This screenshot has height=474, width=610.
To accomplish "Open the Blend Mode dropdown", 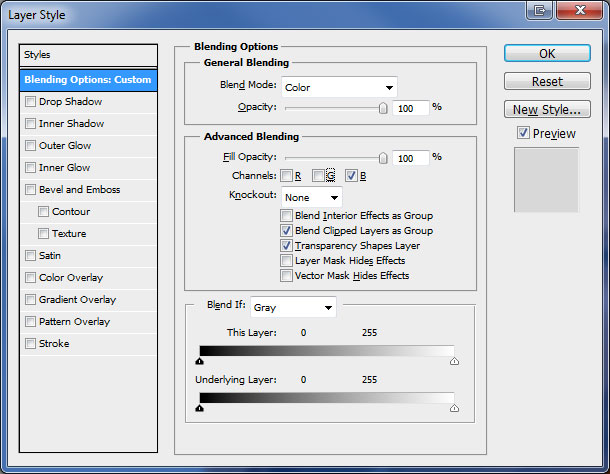I will [x=339, y=87].
